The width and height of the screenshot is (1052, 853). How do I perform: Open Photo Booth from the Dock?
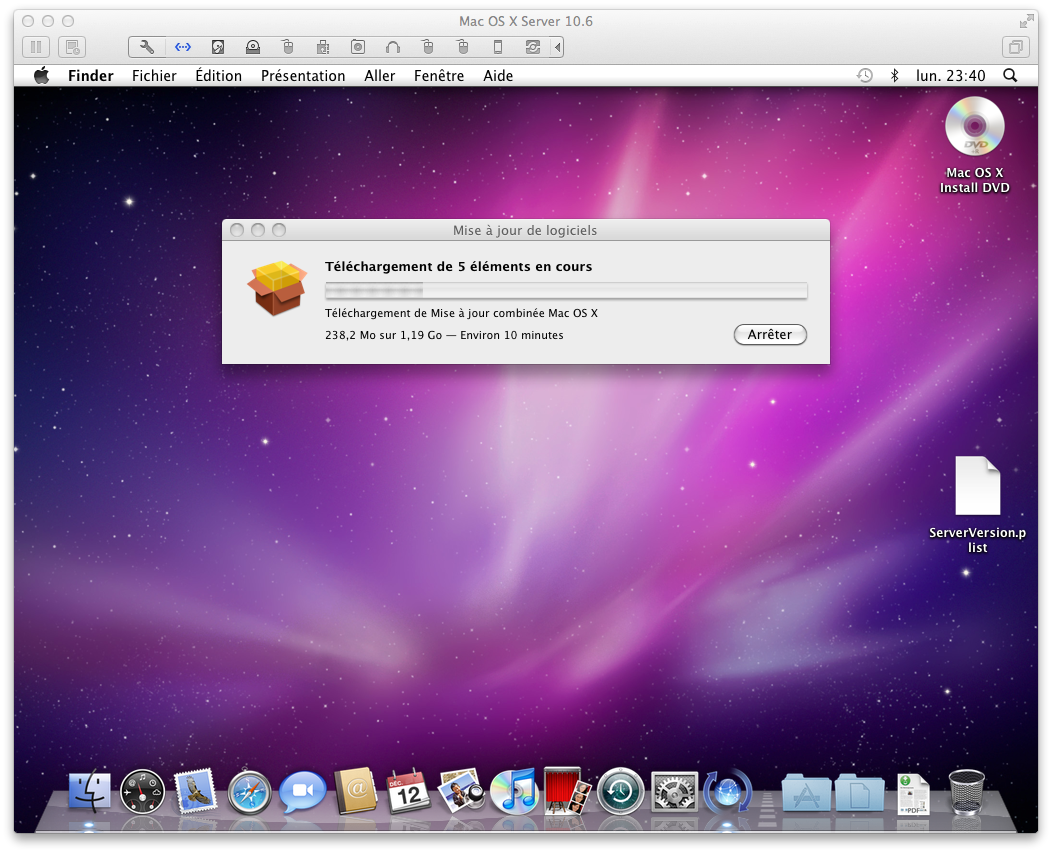(567, 793)
